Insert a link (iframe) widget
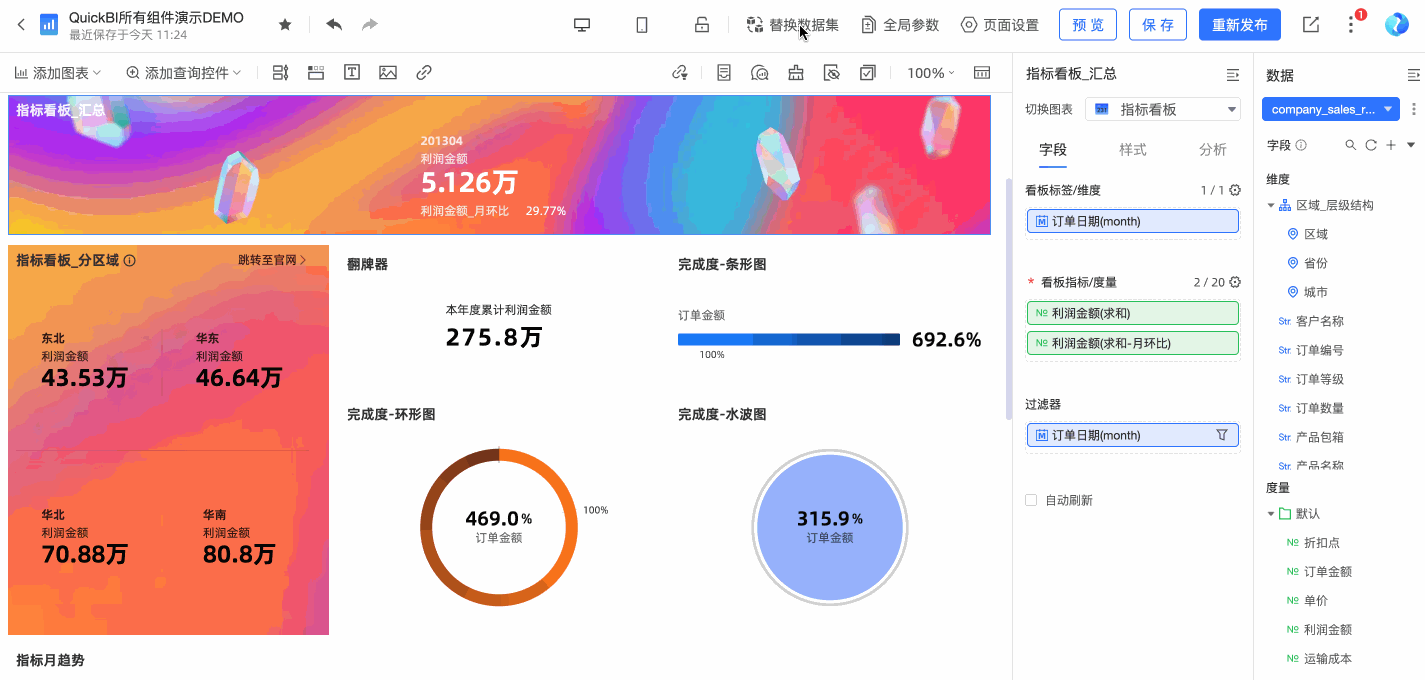 click(424, 73)
